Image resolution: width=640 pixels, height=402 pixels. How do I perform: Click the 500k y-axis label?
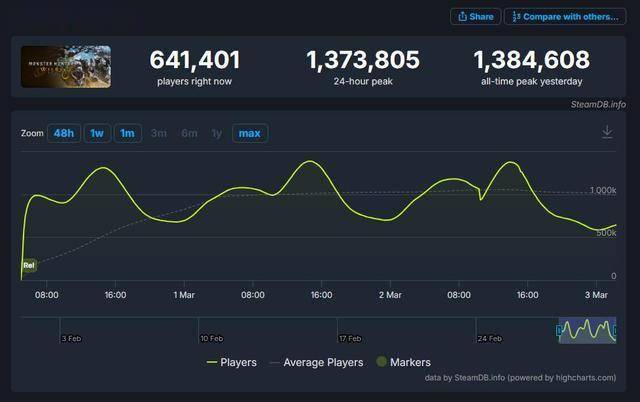point(606,233)
